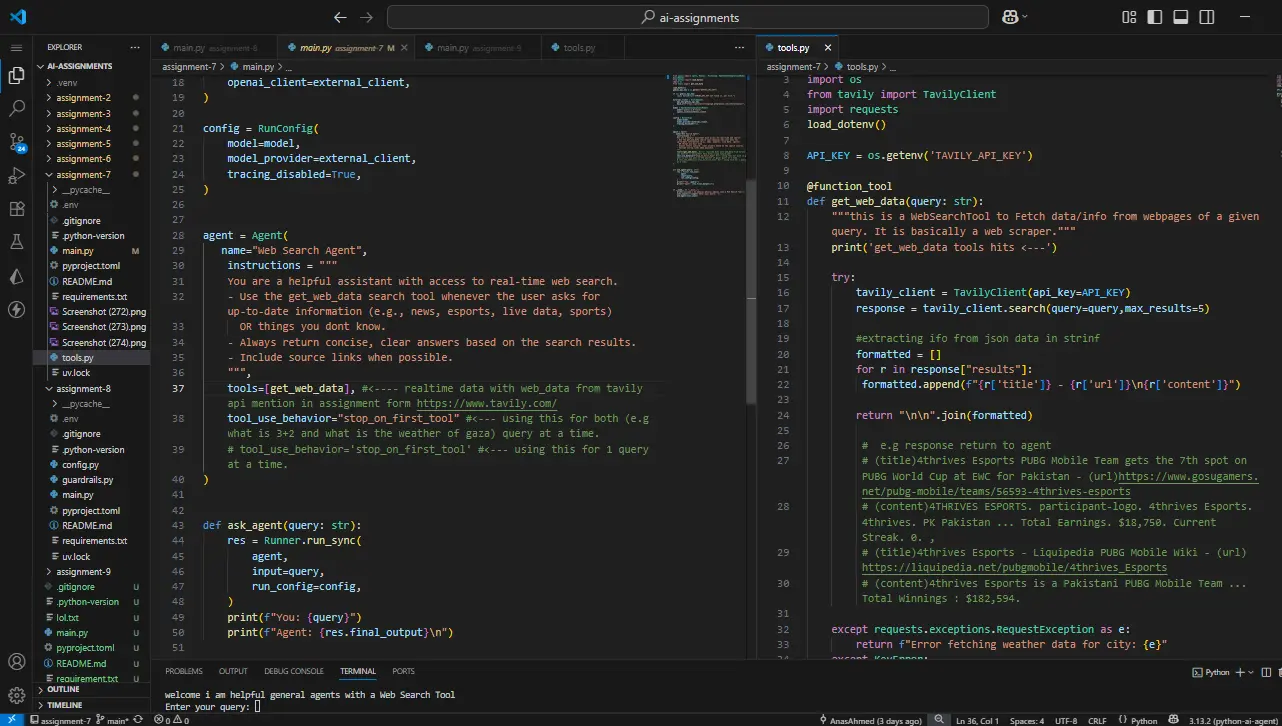Switch to the PROBLEMS panel tab

(184, 671)
